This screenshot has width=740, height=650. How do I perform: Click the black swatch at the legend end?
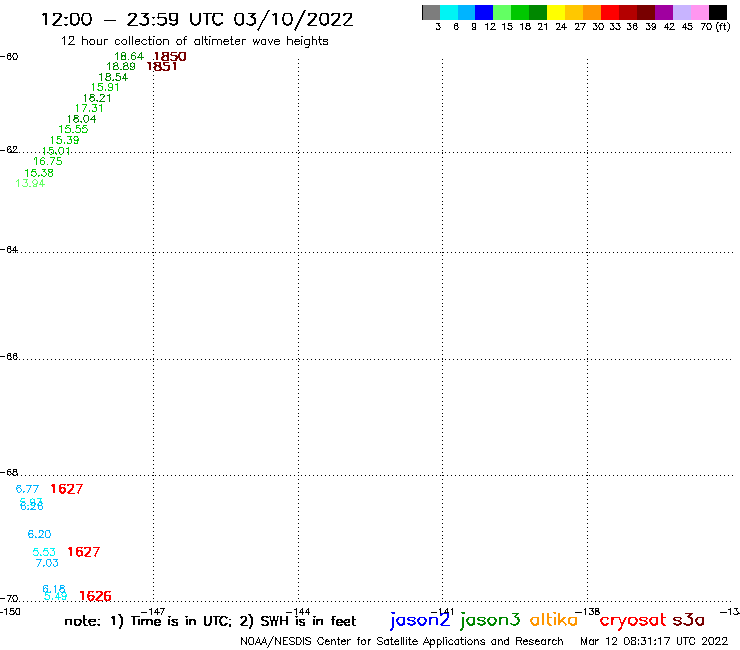718,12
